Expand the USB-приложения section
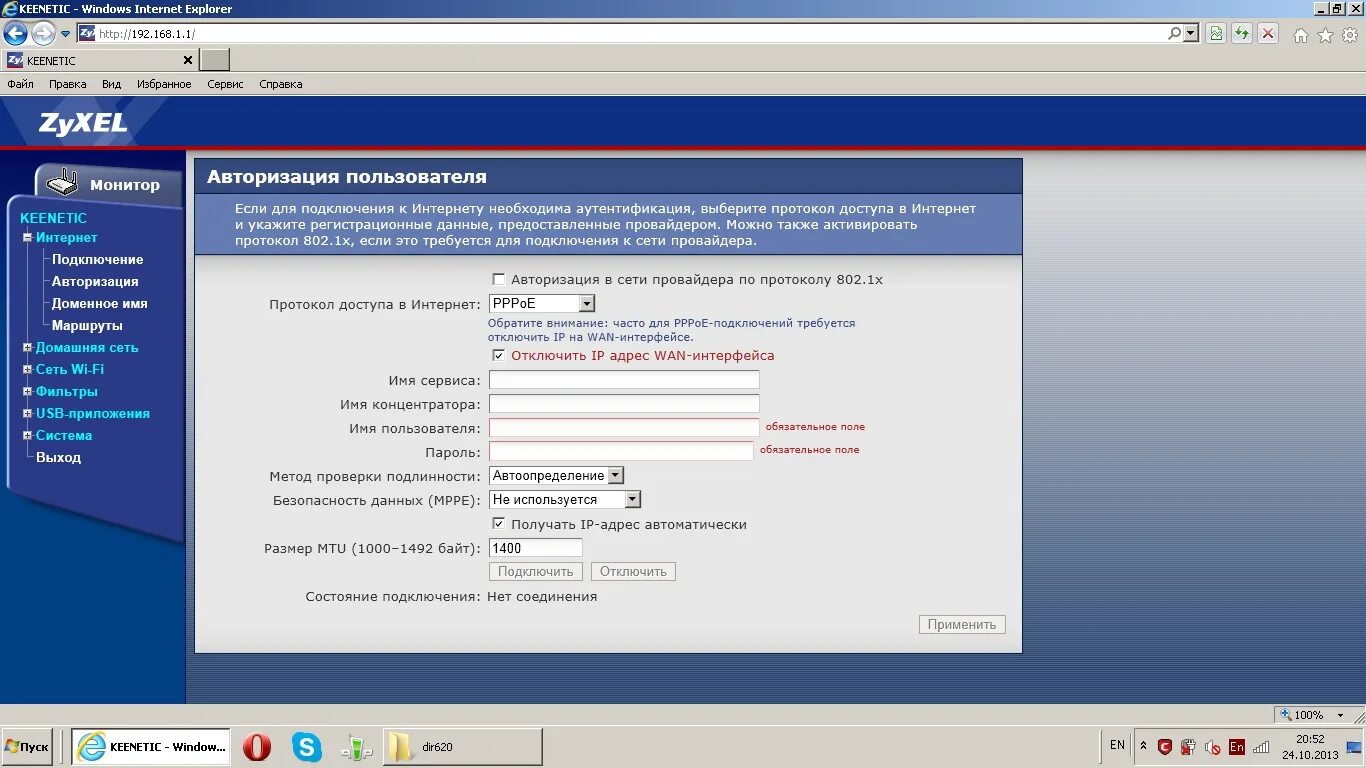 point(28,414)
